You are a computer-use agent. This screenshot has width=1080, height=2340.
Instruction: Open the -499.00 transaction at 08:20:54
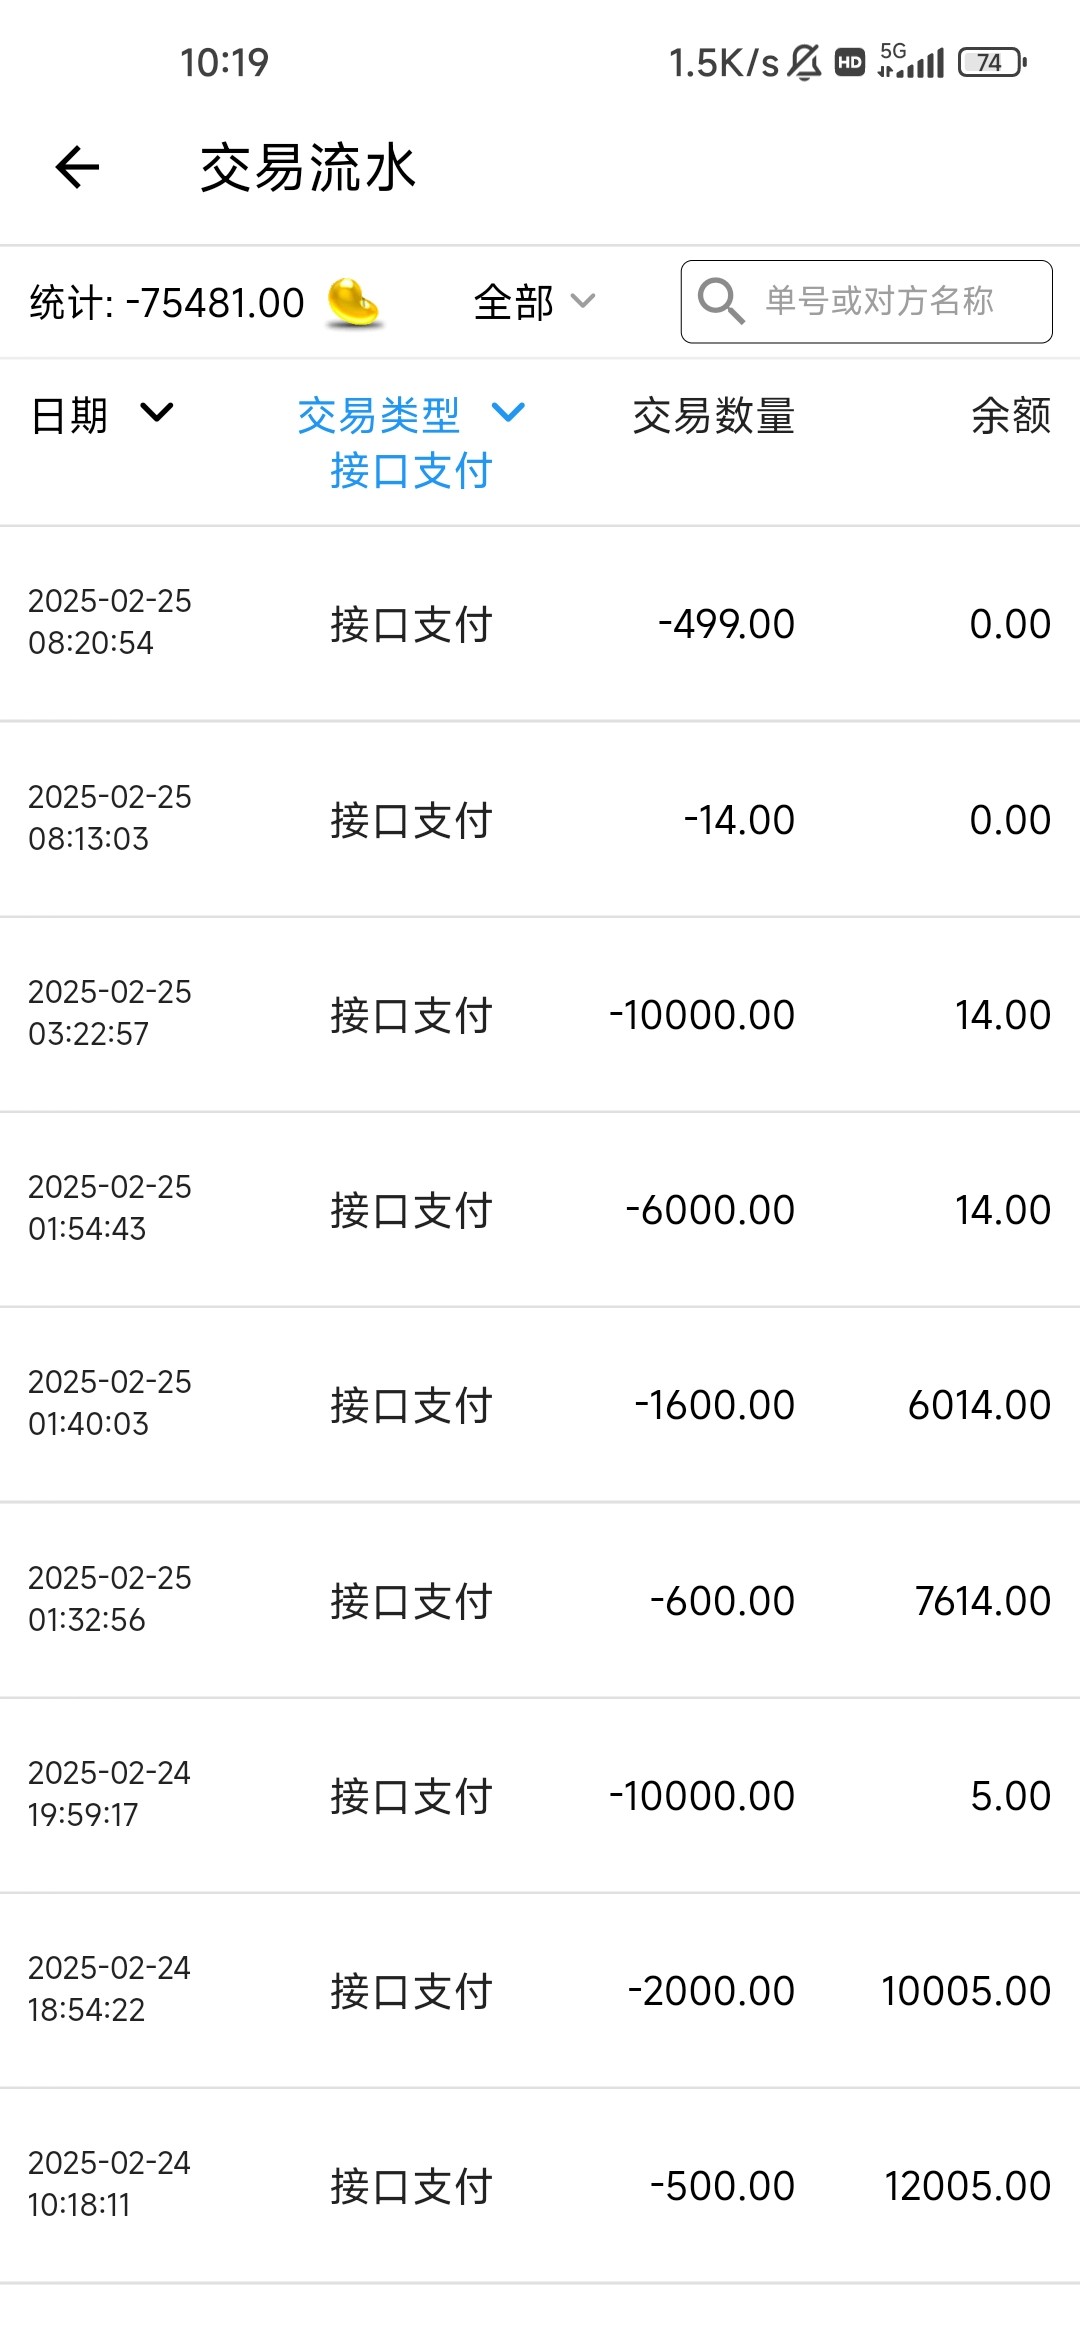540,623
